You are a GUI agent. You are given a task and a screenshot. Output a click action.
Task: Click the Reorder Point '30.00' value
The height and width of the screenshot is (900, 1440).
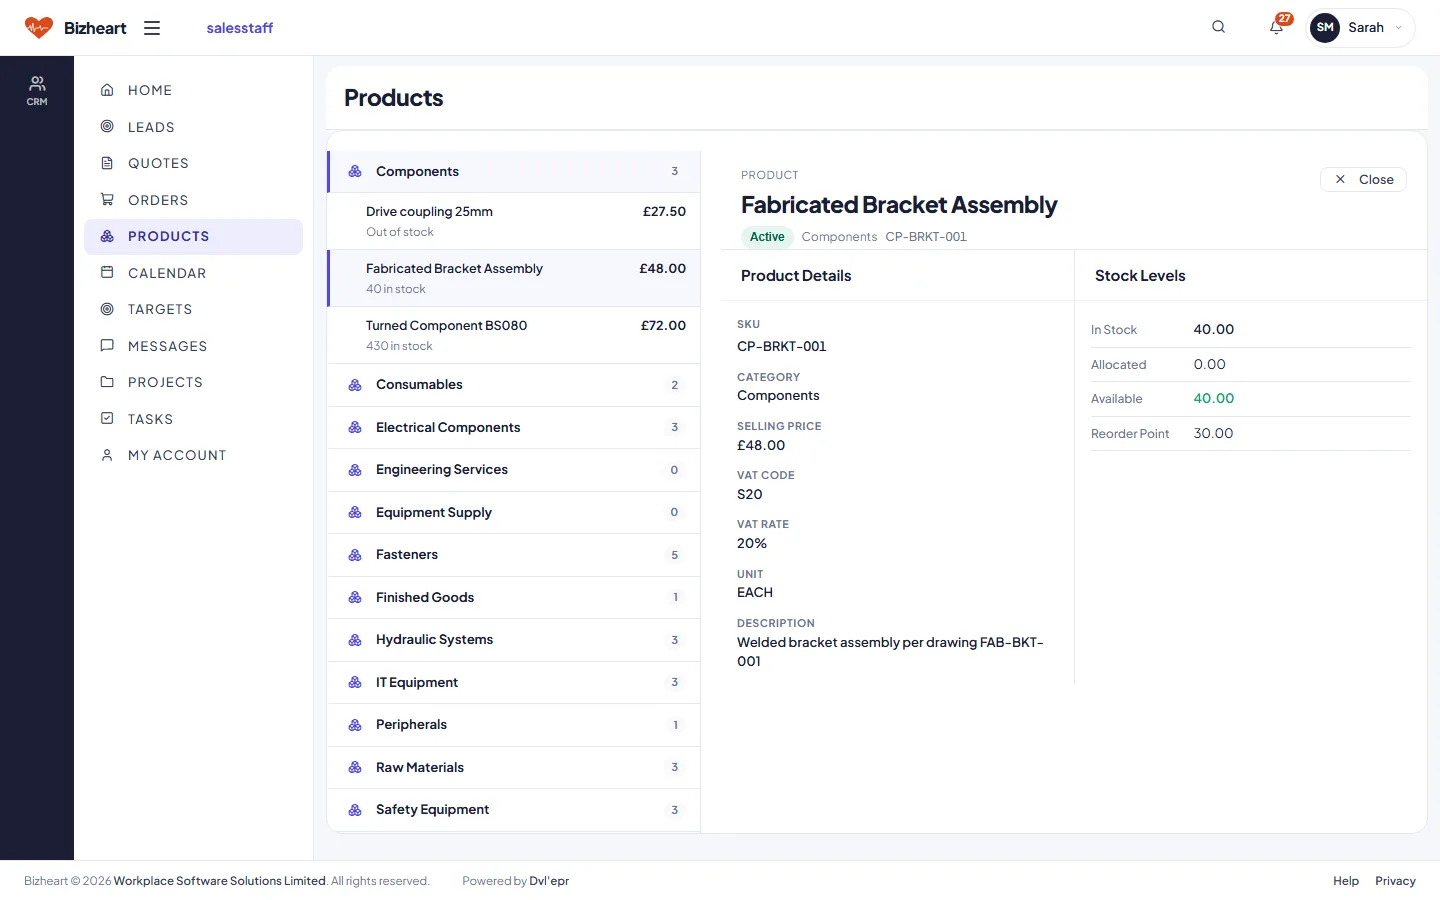click(x=1213, y=433)
